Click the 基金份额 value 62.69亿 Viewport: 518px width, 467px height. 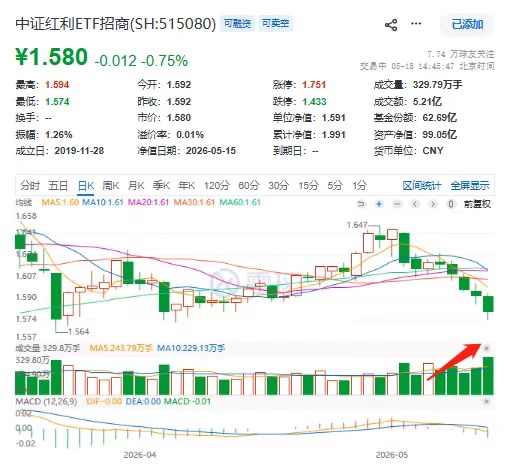[439, 118]
